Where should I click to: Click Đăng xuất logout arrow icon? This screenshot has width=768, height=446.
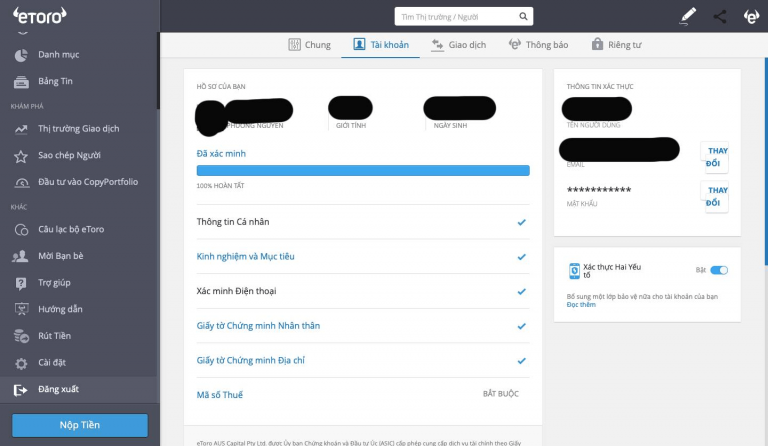[x=21, y=390]
